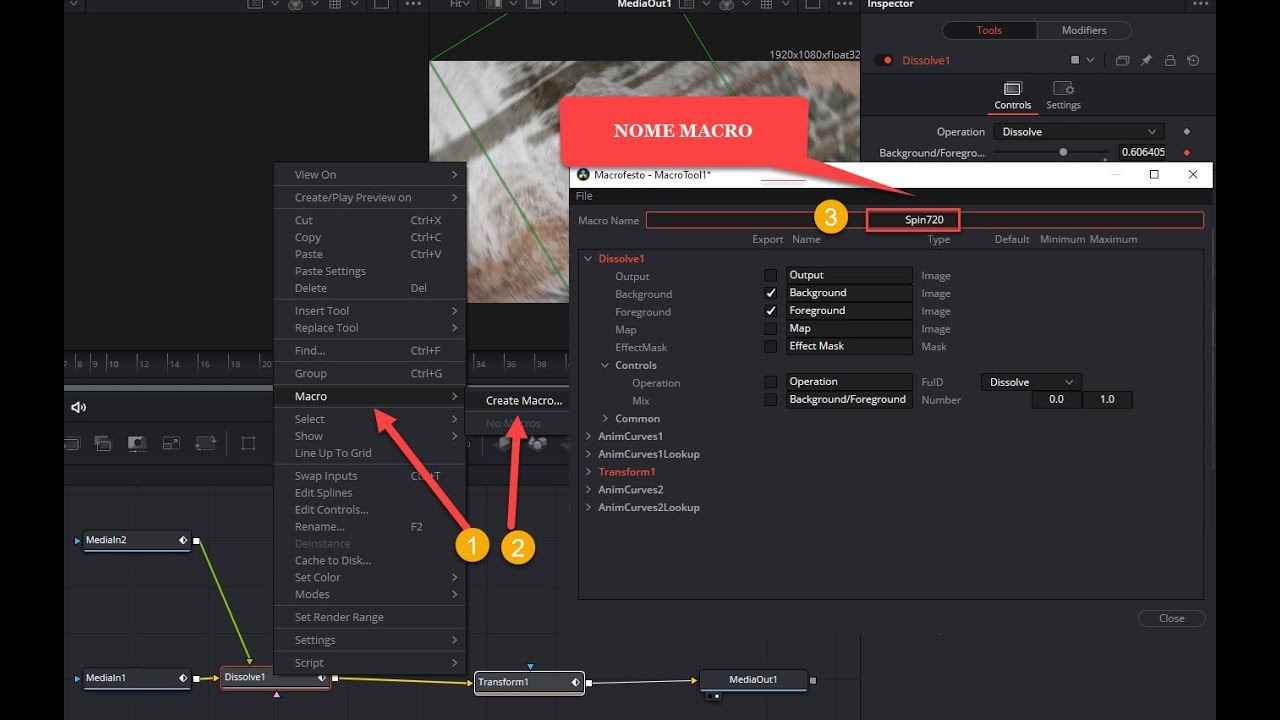Toggle the Dissolve1 enable switch in Inspector
Screen dimensions: 1280x720
(884, 60)
